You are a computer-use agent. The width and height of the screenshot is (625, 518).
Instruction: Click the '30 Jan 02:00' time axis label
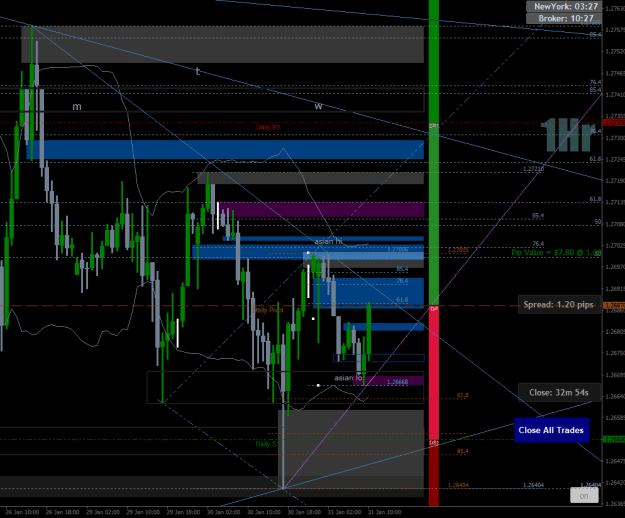pyautogui.click(x=223, y=512)
